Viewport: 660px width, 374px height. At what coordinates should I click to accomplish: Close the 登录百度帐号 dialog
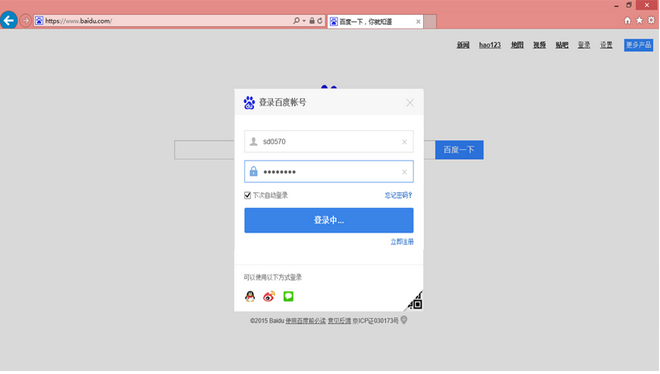pos(410,103)
